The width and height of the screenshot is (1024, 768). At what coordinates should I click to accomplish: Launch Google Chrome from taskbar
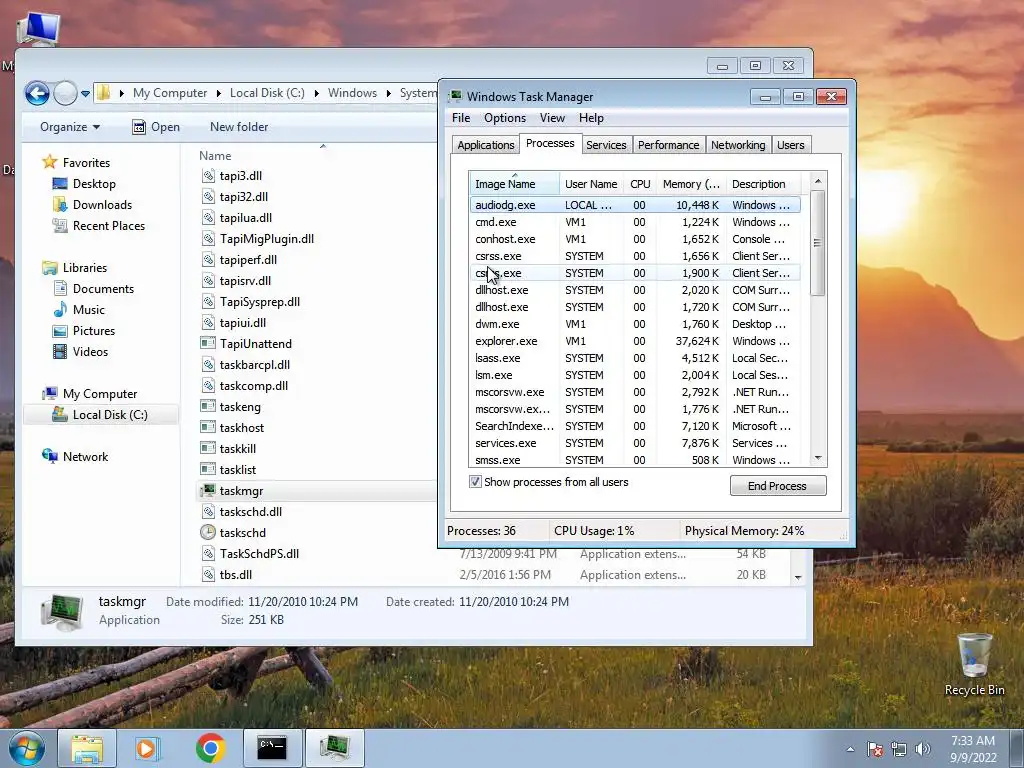point(210,748)
